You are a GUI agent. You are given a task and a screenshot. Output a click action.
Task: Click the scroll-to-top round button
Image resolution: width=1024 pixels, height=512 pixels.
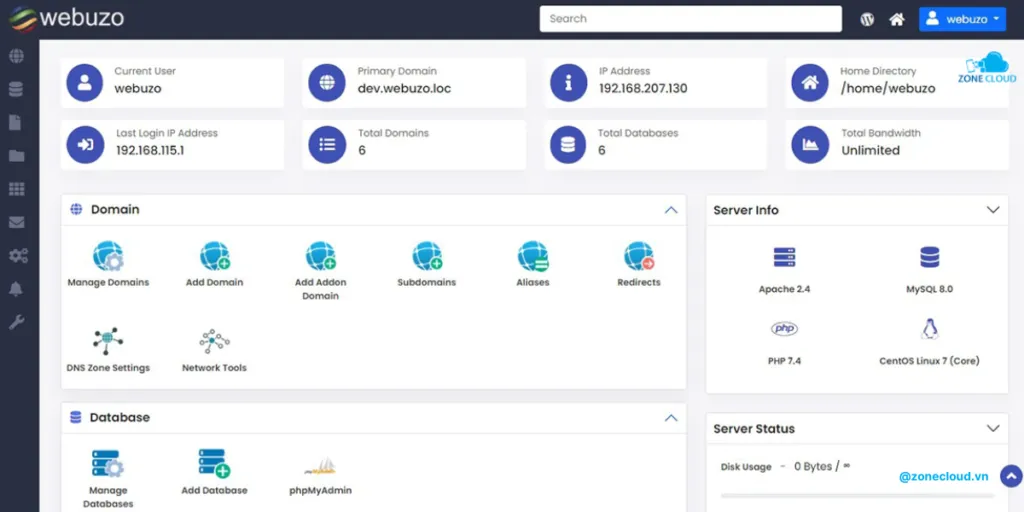(x=1011, y=475)
